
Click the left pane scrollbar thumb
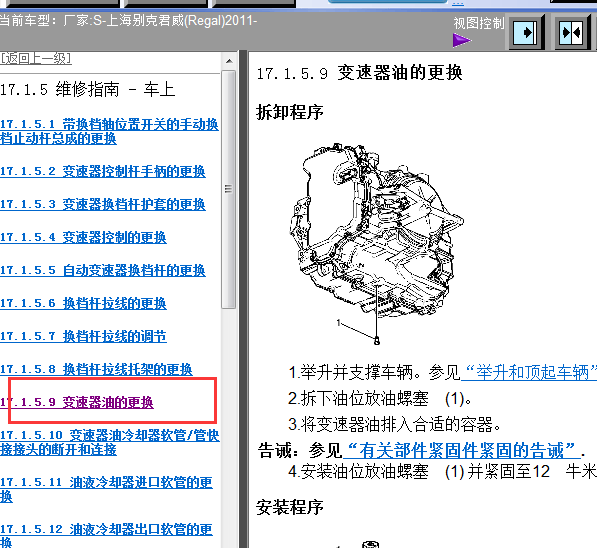228,189
